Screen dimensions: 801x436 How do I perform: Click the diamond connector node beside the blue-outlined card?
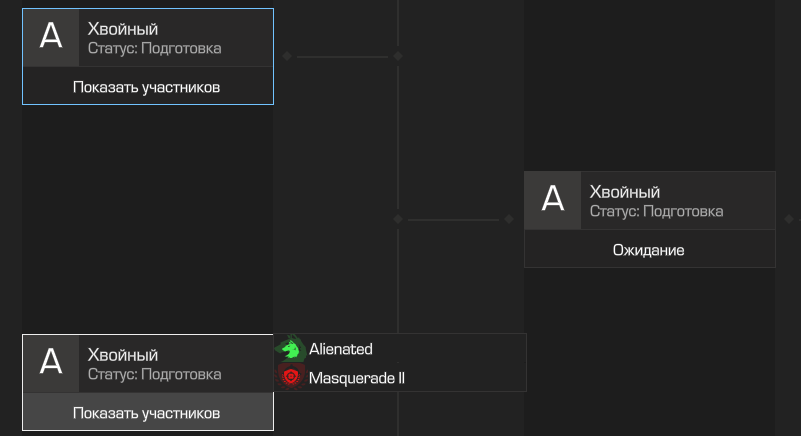[287, 56]
